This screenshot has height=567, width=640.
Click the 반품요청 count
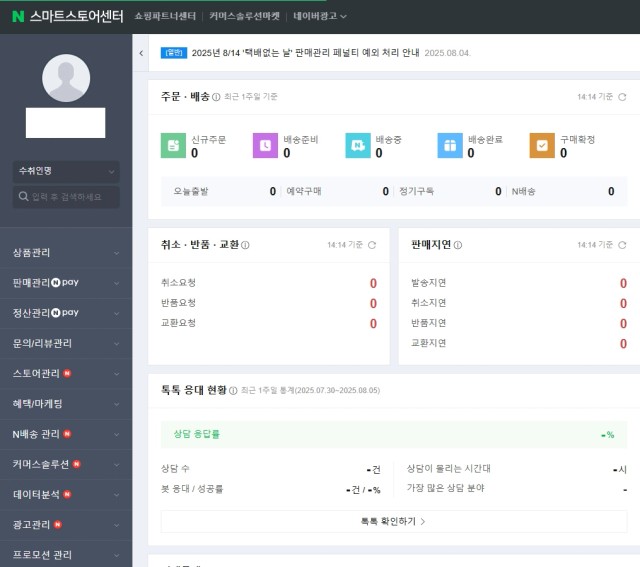click(x=373, y=303)
